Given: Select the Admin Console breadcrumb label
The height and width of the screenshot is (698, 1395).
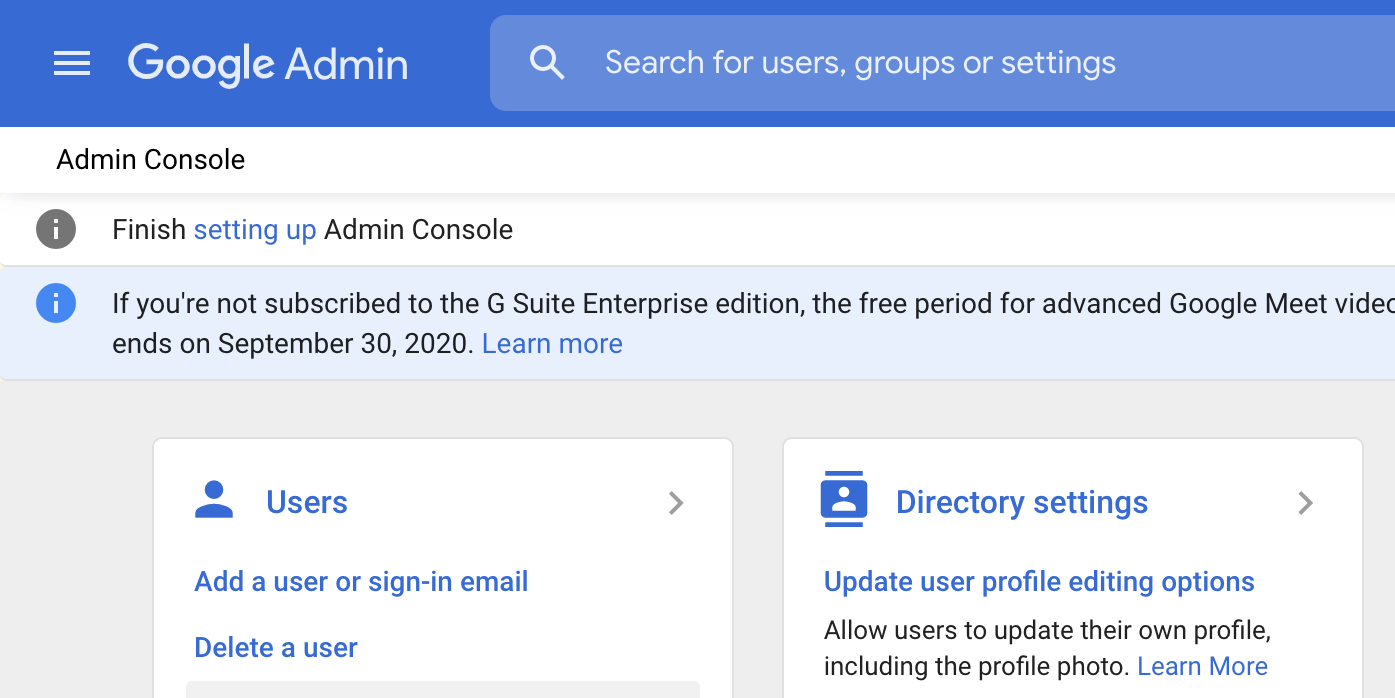Looking at the screenshot, I should 150,159.
